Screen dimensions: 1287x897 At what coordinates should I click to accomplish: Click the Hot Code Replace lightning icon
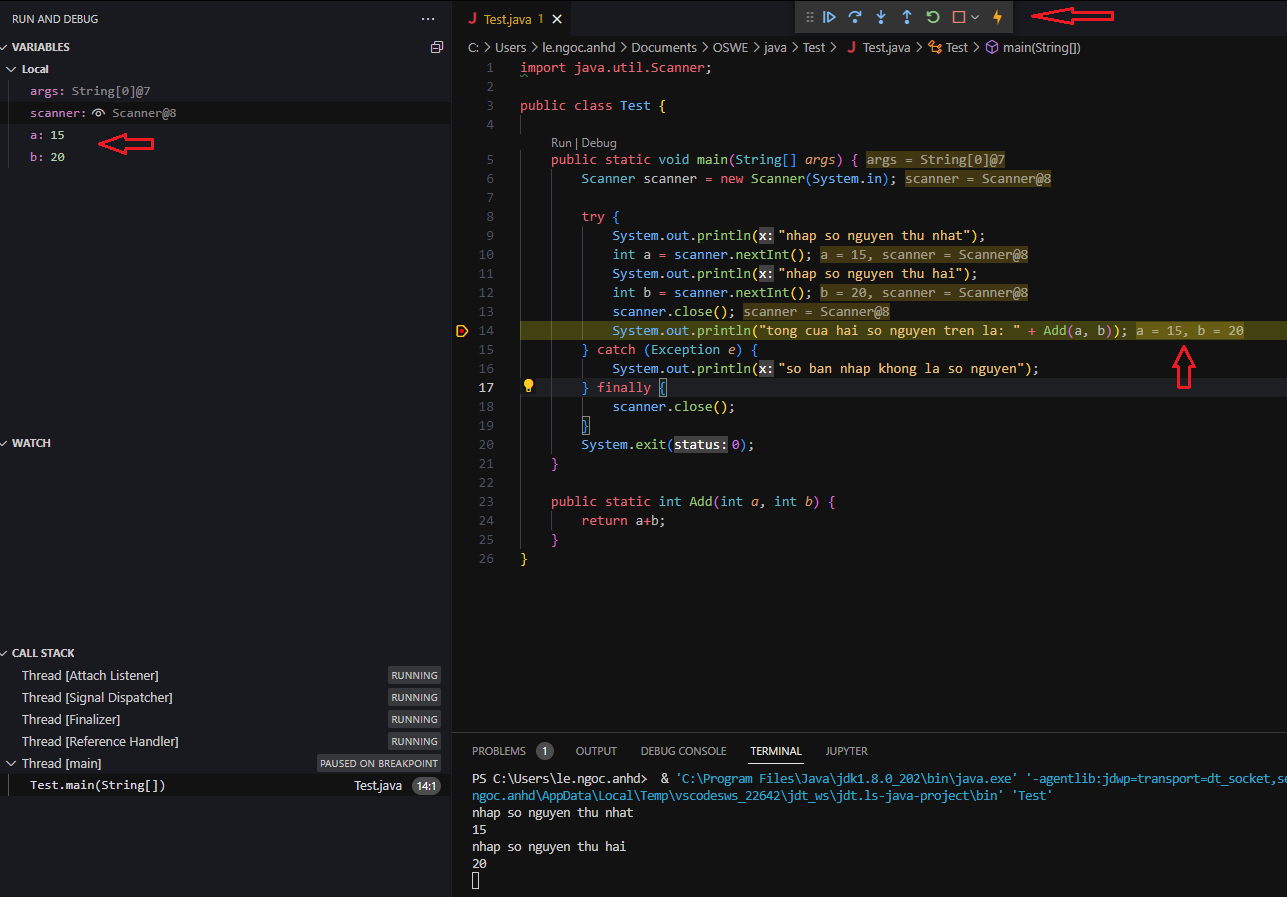(x=997, y=17)
